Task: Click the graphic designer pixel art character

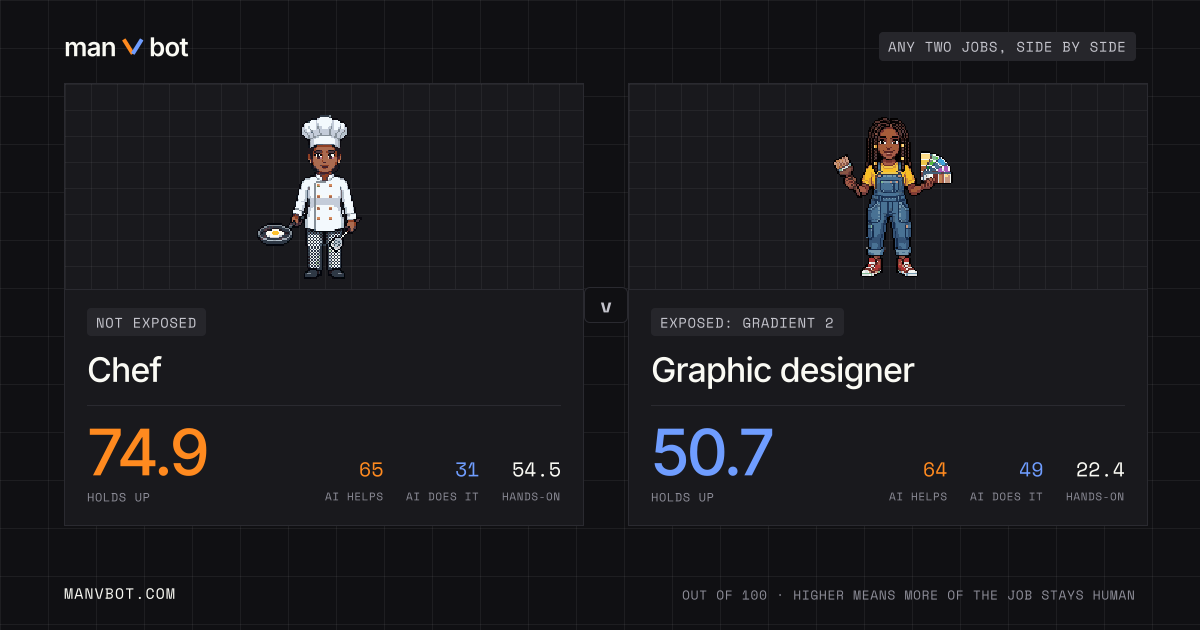Action: [x=892, y=197]
